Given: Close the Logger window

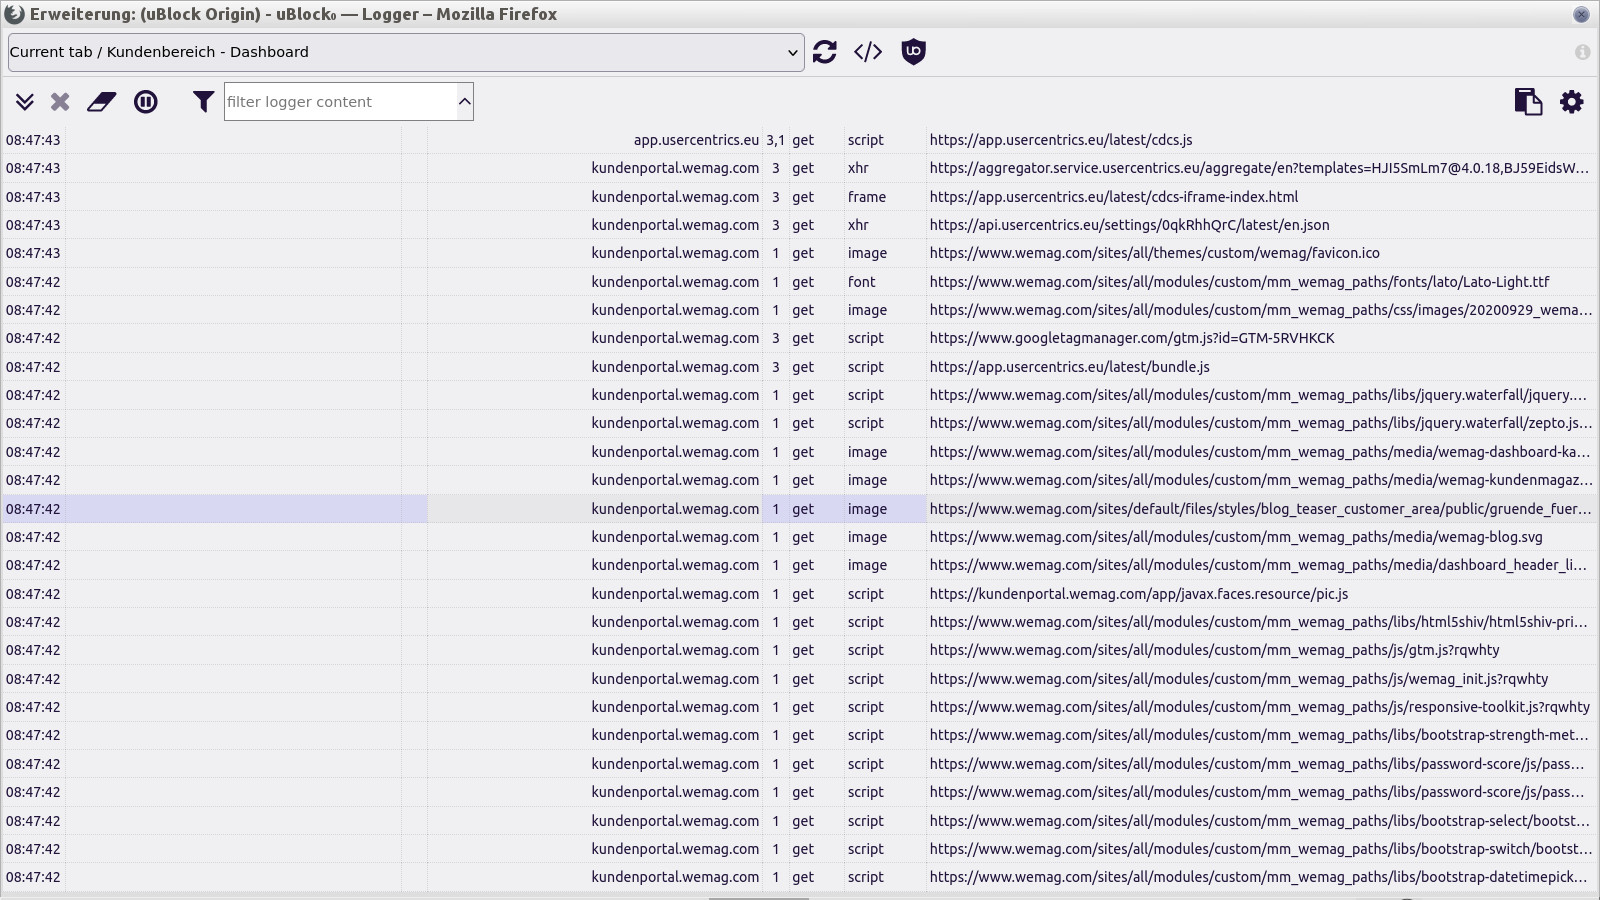Looking at the screenshot, I should [1581, 14].
